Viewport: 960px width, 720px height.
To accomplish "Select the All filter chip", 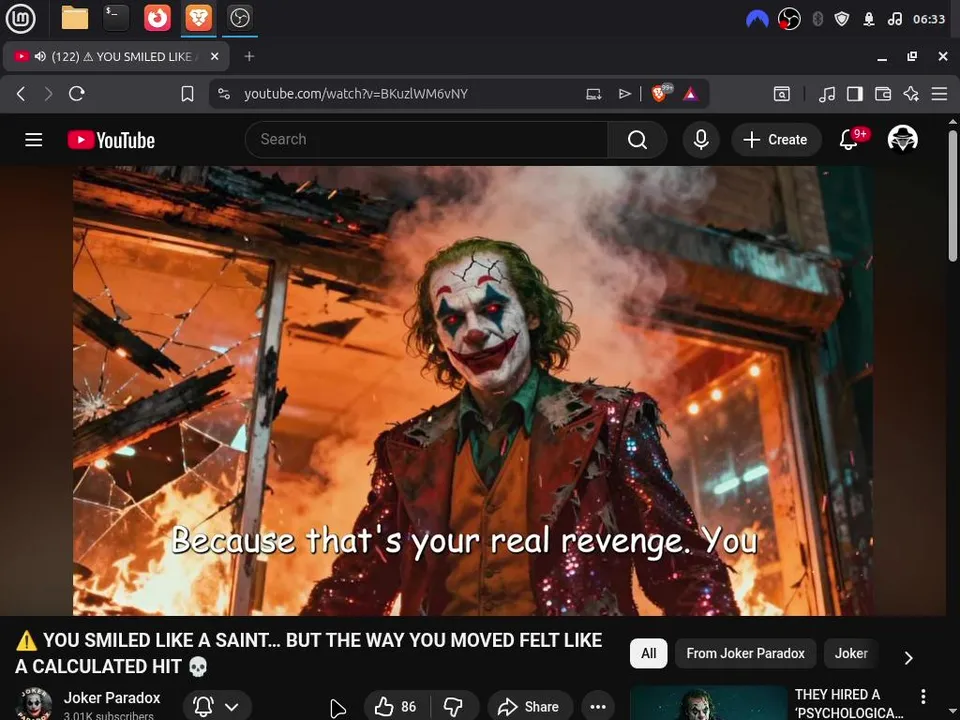I will [648, 653].
